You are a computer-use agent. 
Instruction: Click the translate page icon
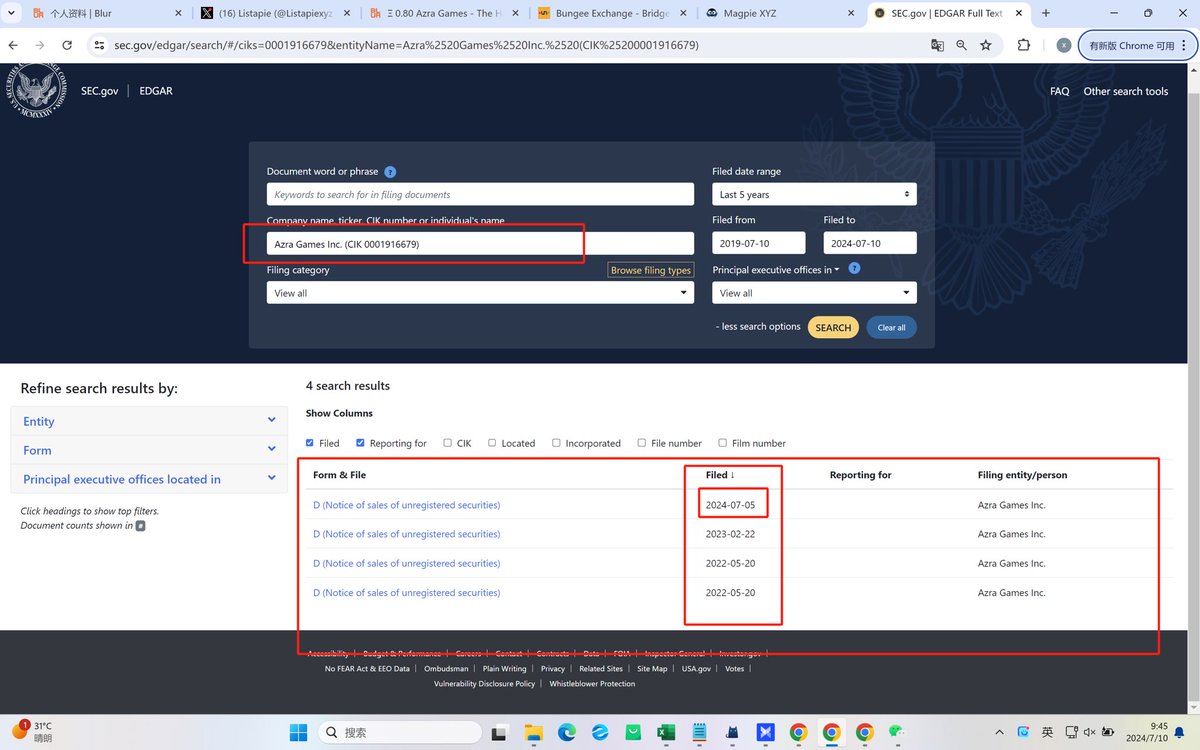[x=937, y=45]
